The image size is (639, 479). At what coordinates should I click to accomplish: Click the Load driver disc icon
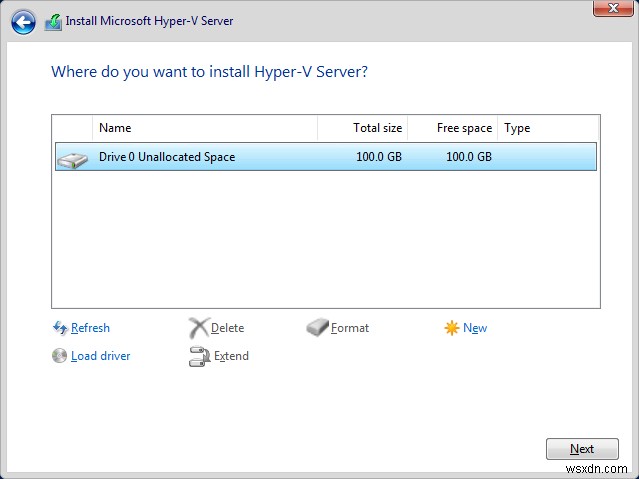click(x=60, y=356)
